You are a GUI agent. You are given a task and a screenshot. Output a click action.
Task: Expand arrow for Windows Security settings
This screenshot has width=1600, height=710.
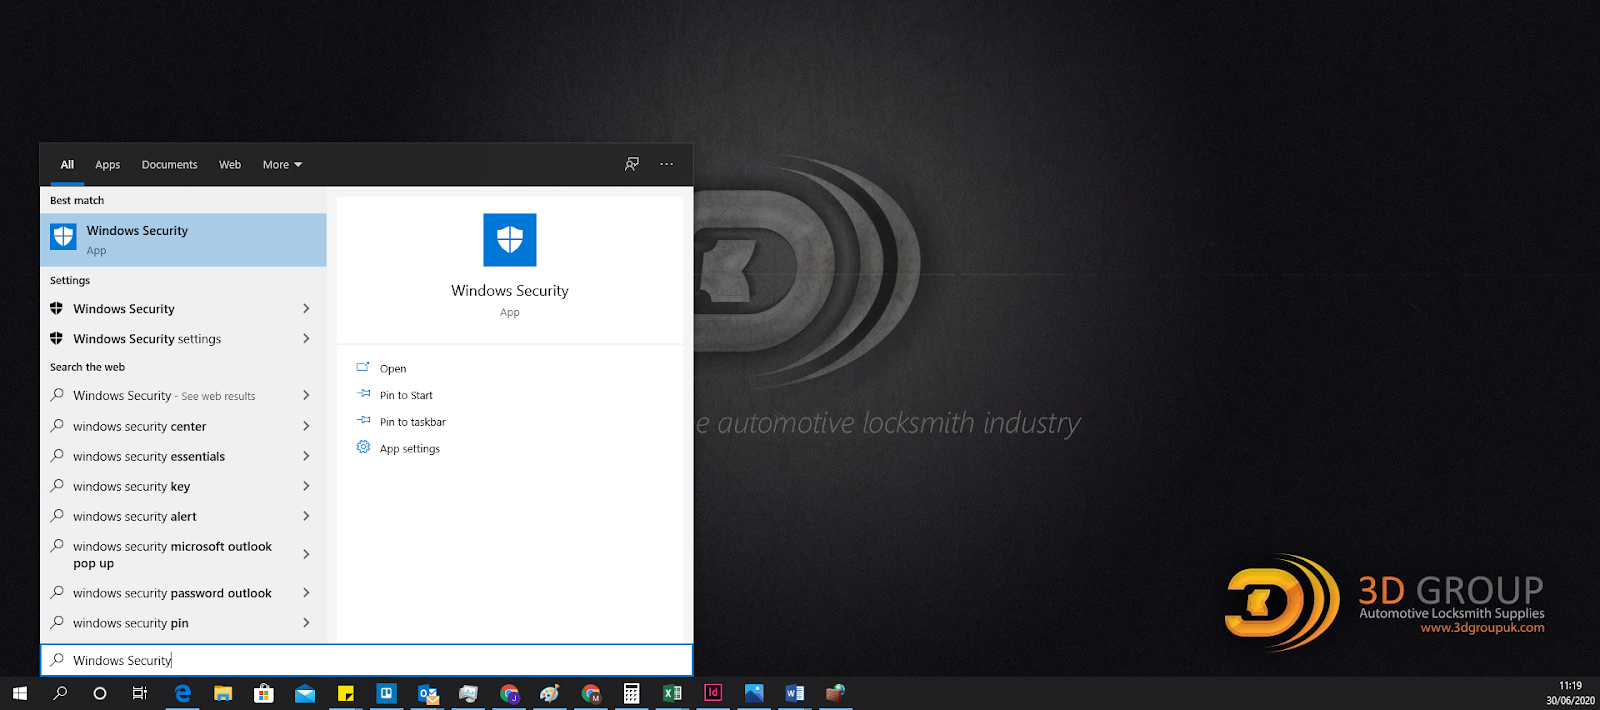306,339
